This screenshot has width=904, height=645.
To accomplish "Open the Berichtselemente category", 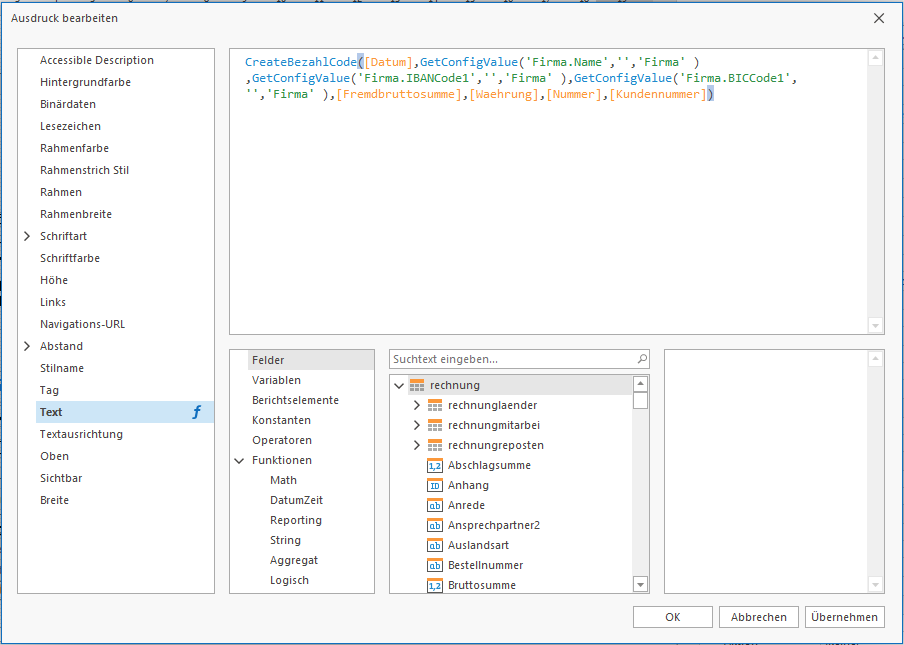I will pos(295,400).
